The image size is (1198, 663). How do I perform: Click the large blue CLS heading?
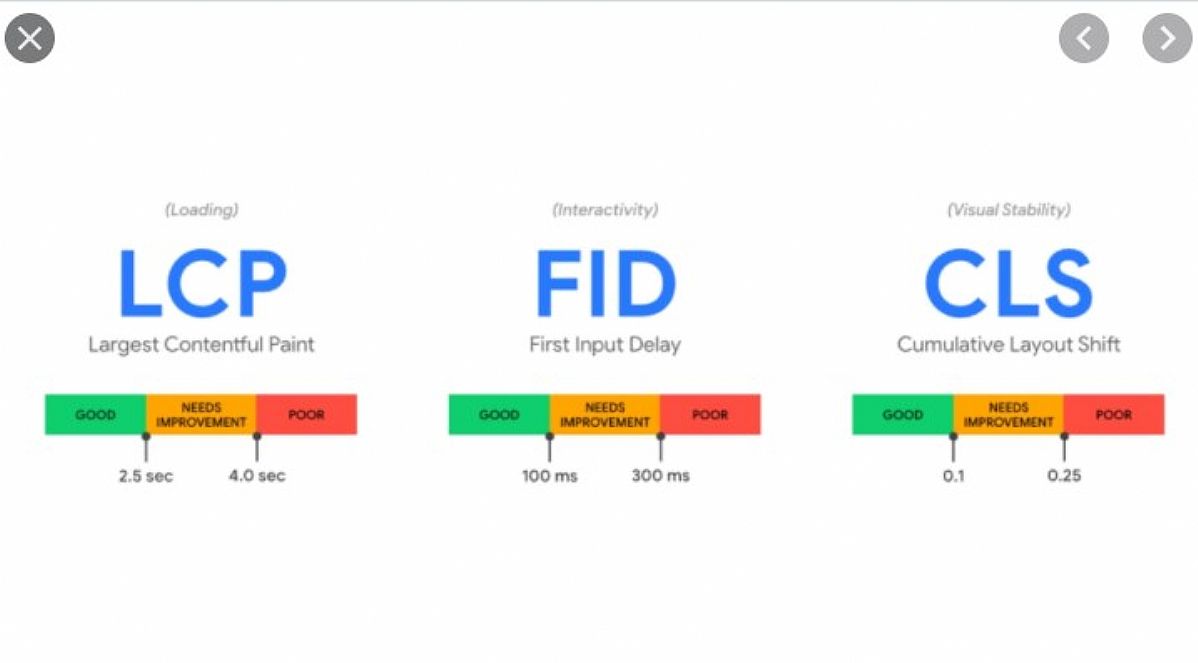point(1009,283)
